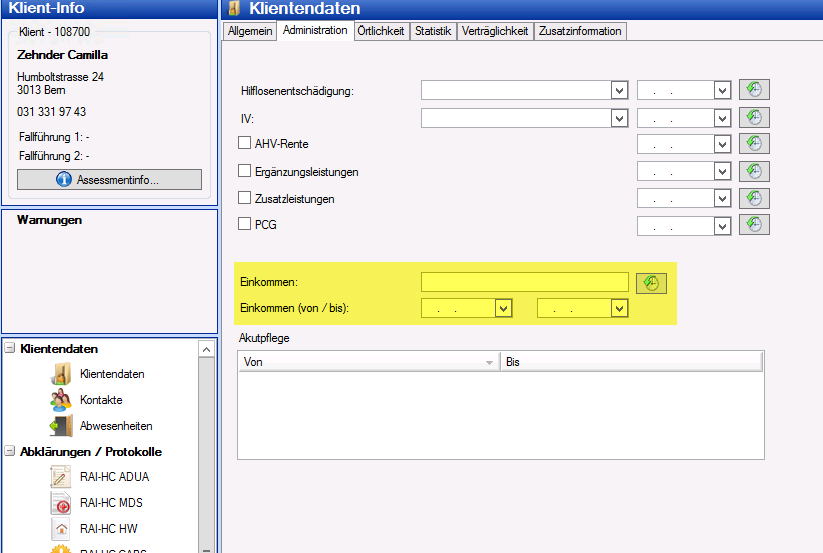The image size is (823, 553).
Task: Show history for AHV-Rente row
Action: (754, 143)
